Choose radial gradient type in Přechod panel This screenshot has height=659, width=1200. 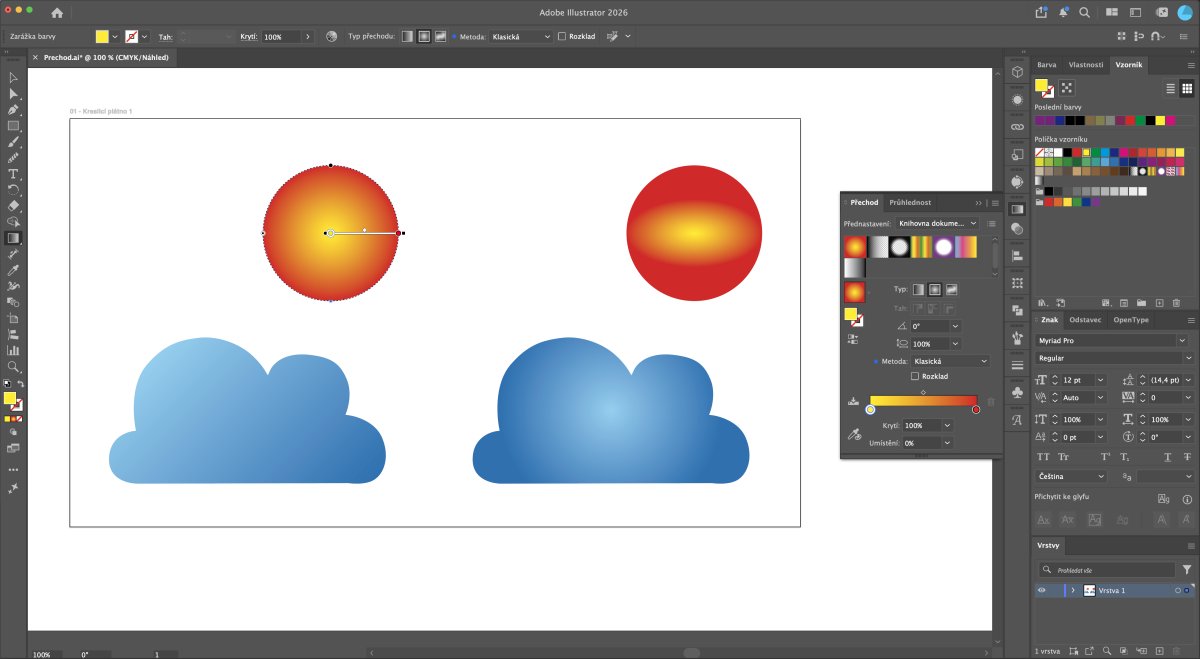pyautogui.click(x=935, y=289)
